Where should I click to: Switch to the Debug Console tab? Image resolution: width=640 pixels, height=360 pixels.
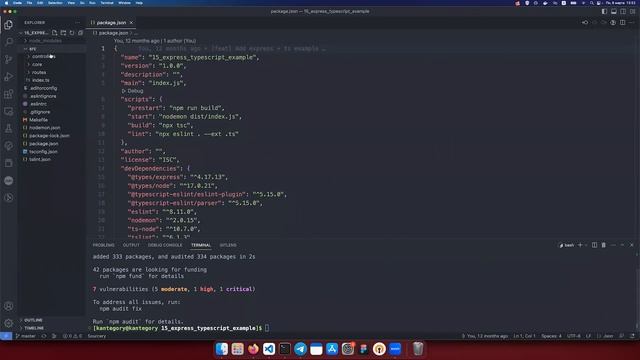coord(165,245)
